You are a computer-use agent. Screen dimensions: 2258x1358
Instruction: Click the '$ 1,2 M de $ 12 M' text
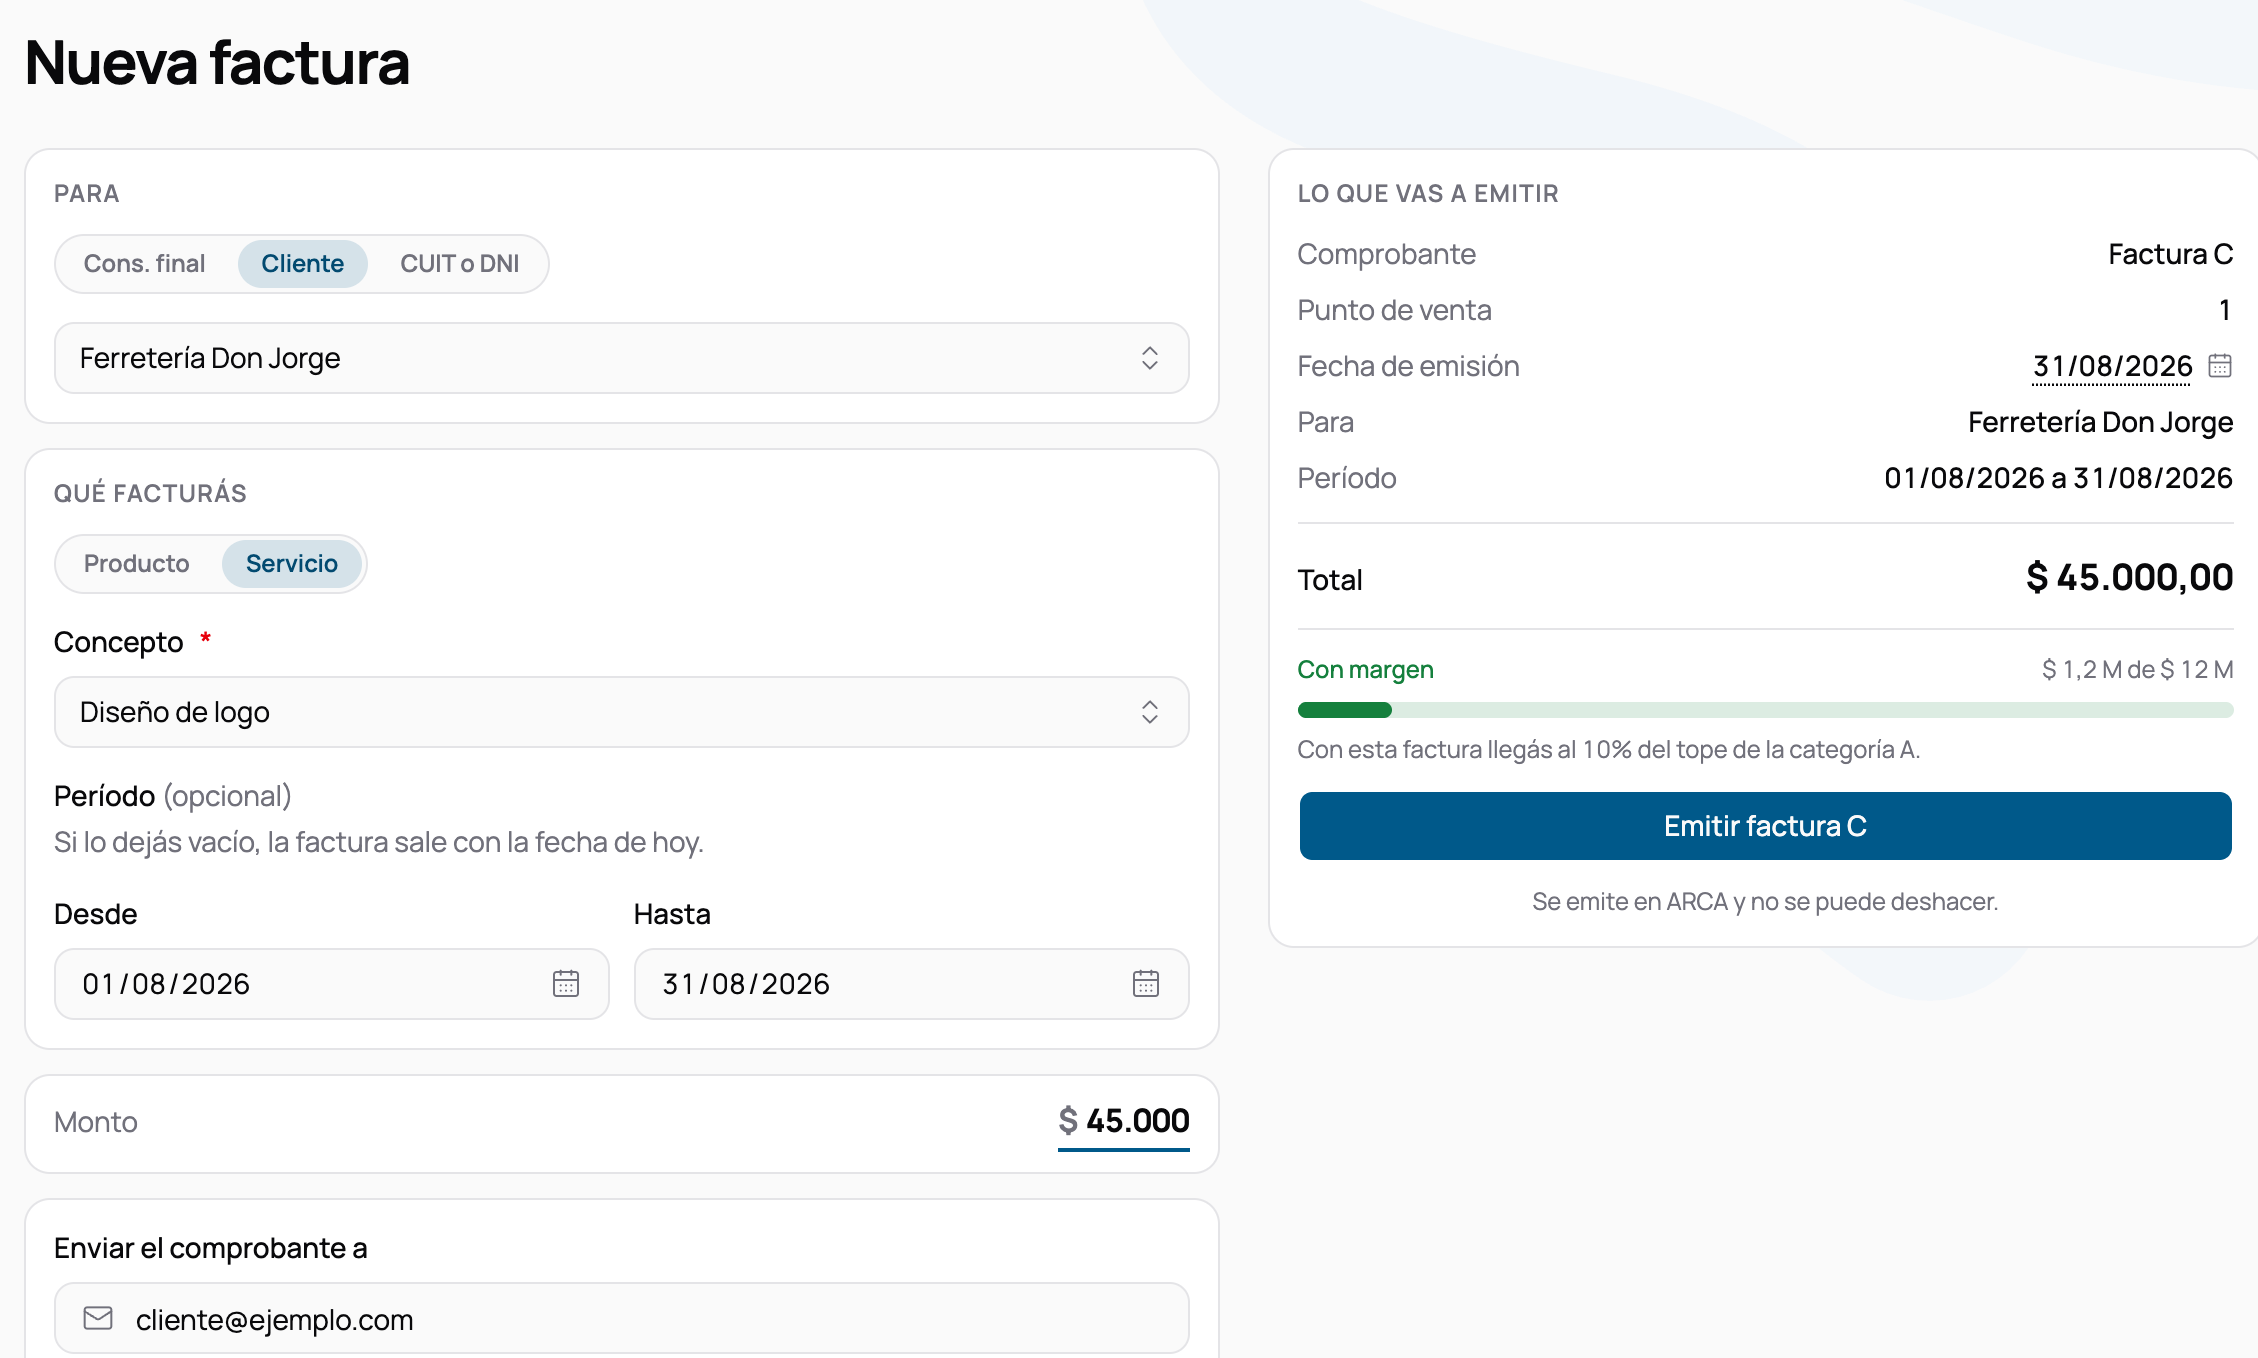[2137, 669]
